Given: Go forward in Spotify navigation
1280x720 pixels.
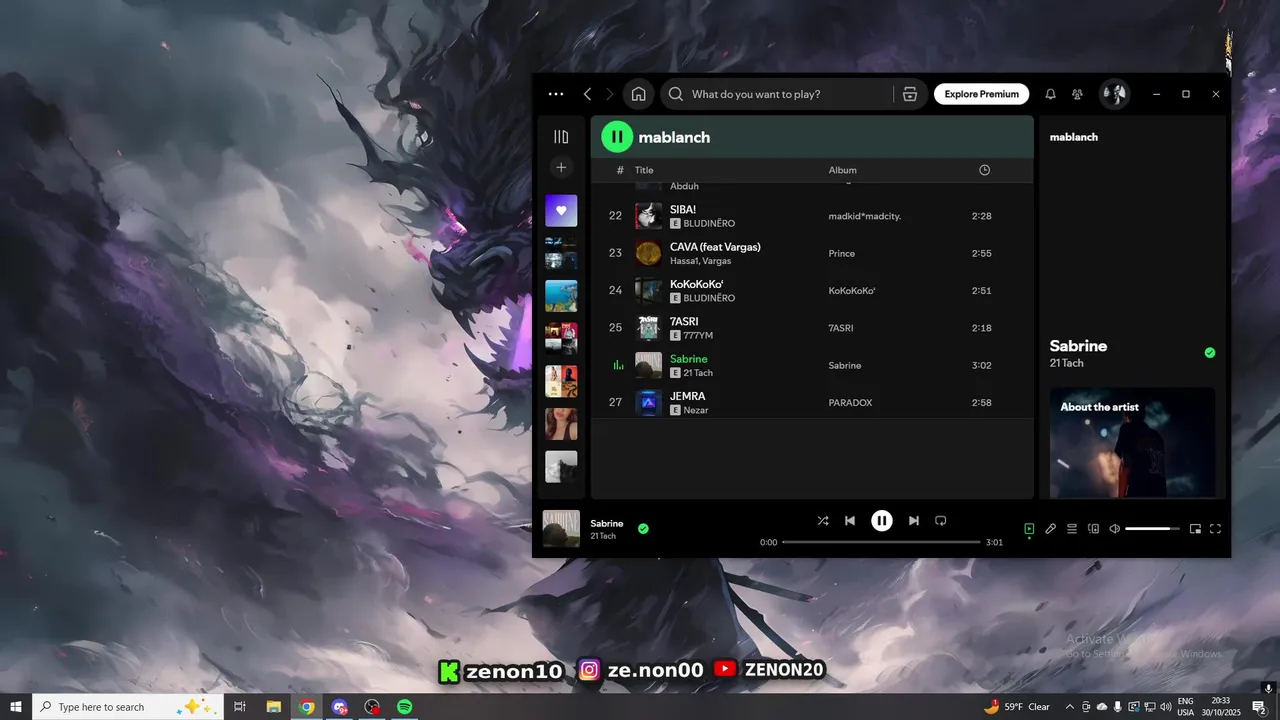Looking at the screenshot, I should pyautogui.click(x=610, y=94).
